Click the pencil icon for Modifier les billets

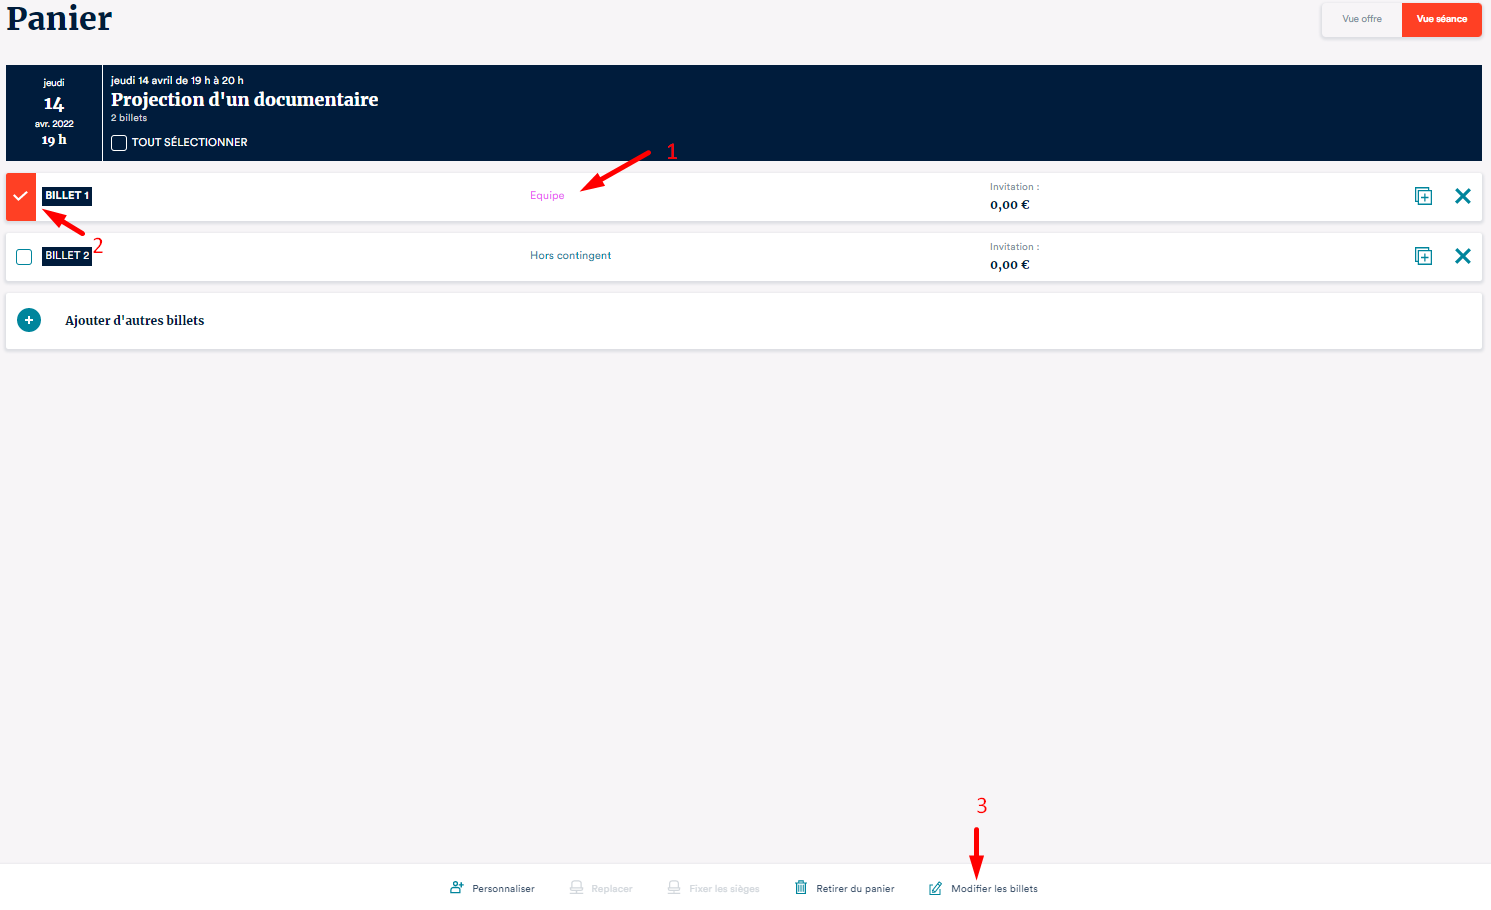(935, 888)
